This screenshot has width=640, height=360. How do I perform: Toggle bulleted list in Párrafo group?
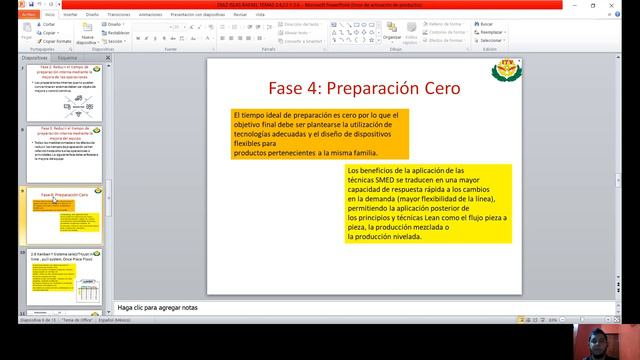point(223,27)
